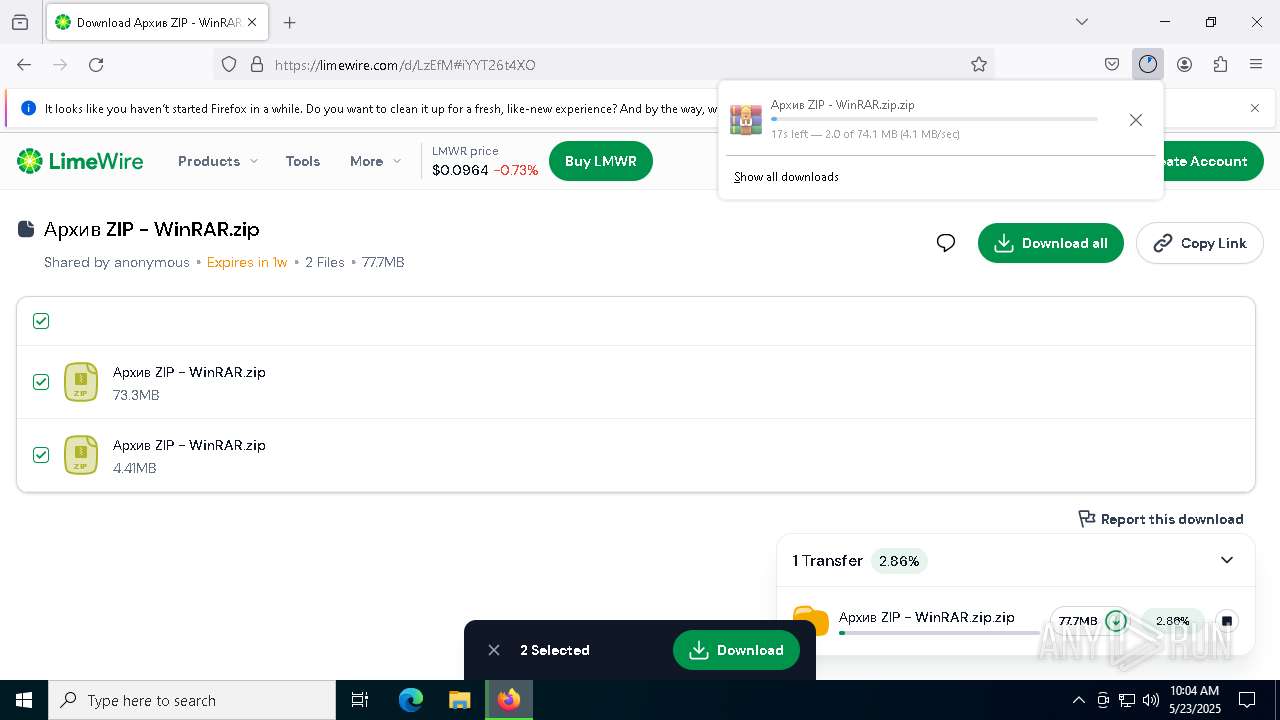Stop the transfer with square button

(x=1226, y=621)
